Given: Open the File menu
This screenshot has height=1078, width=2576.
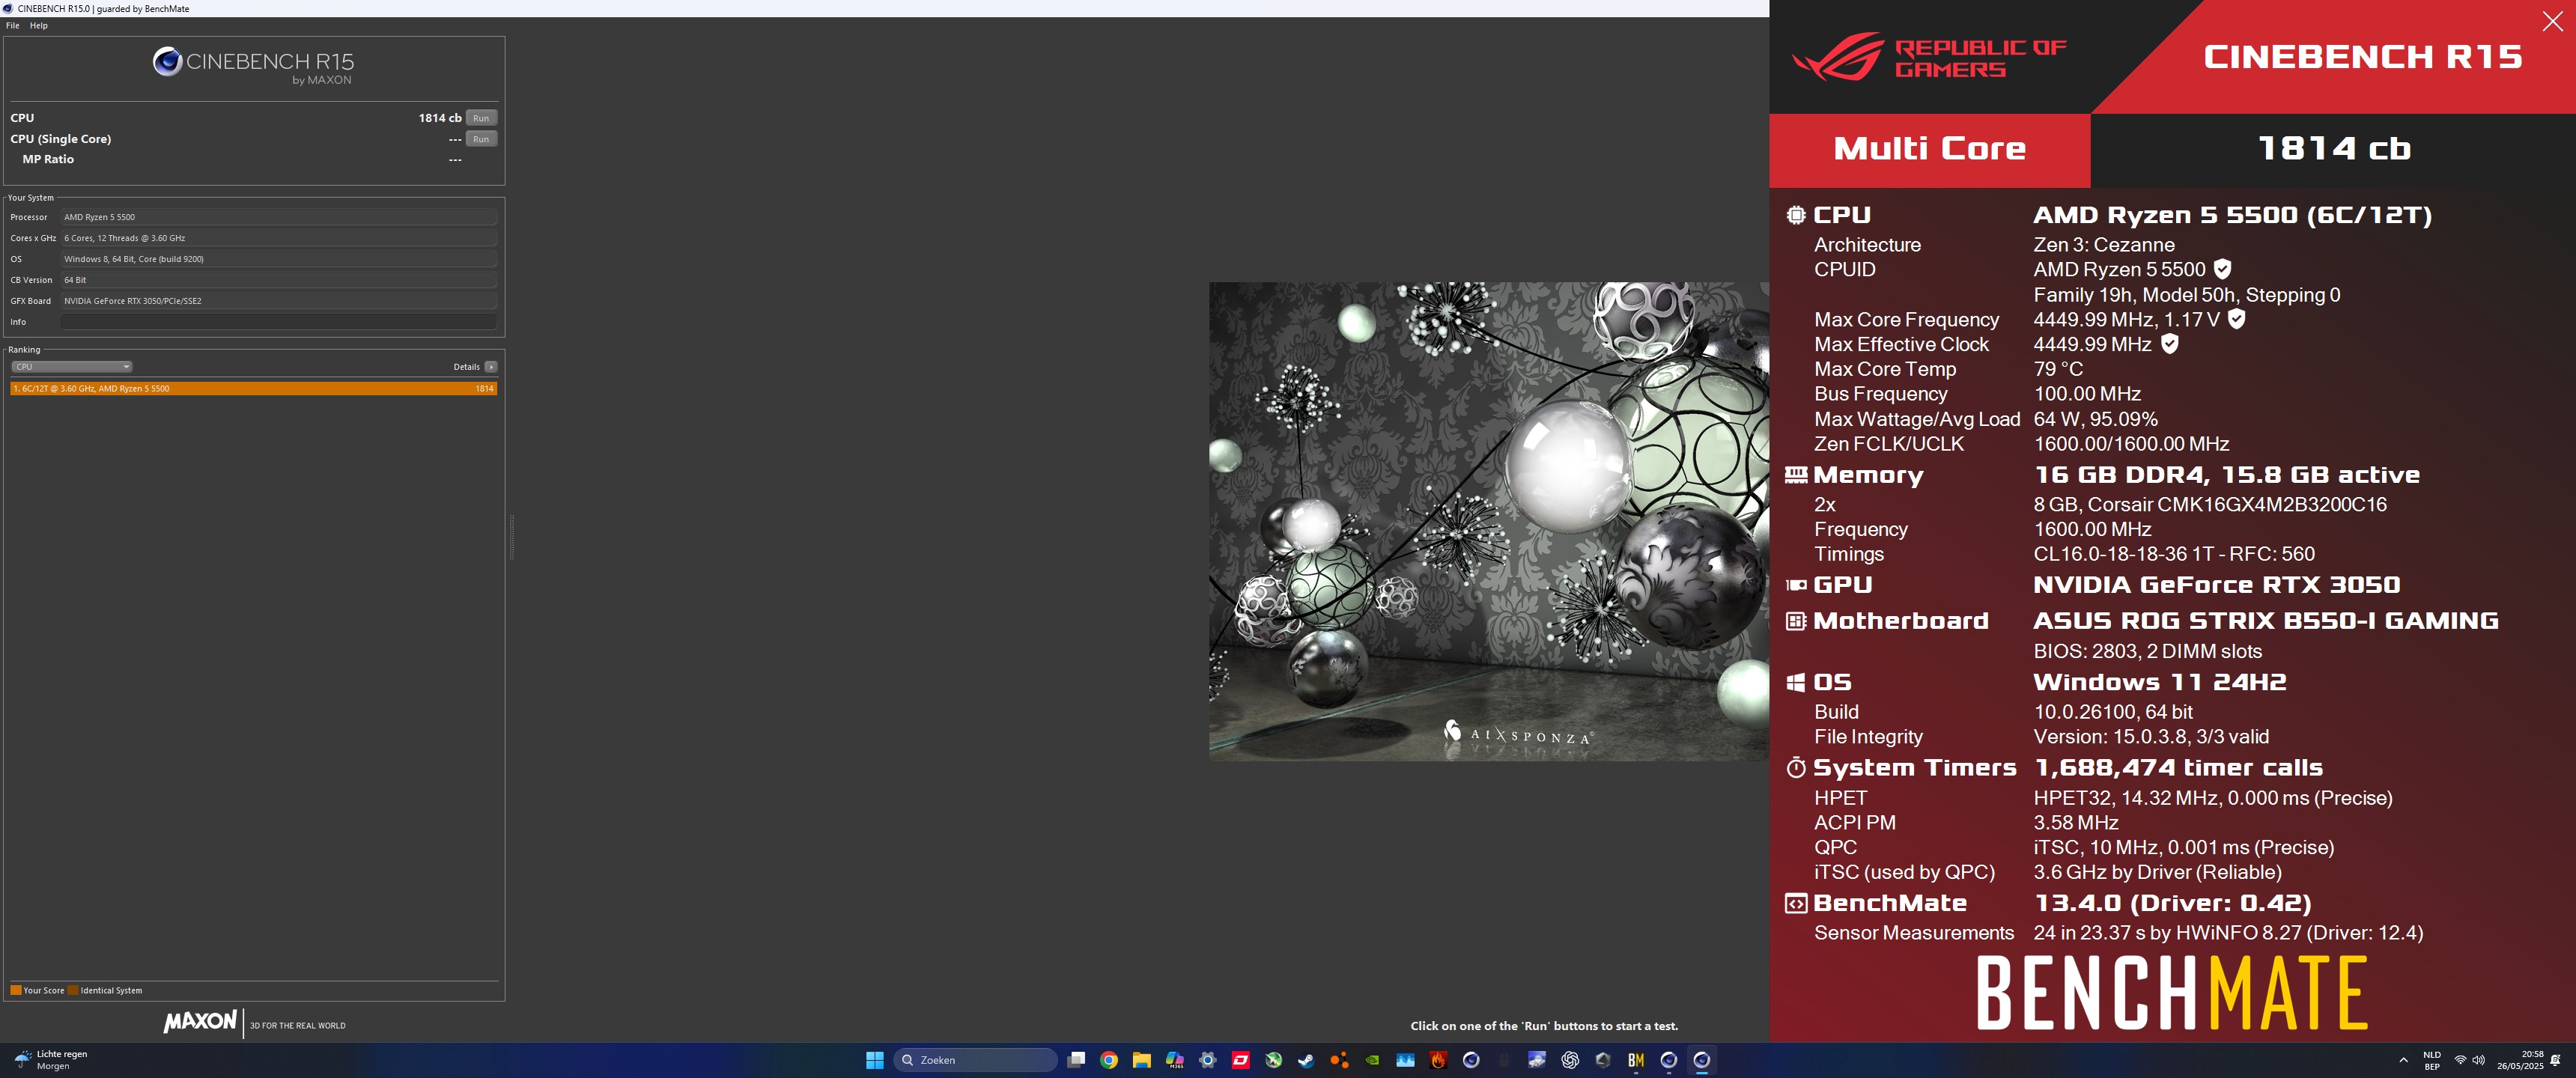Looking at the screenshot, I should [13, 25].
